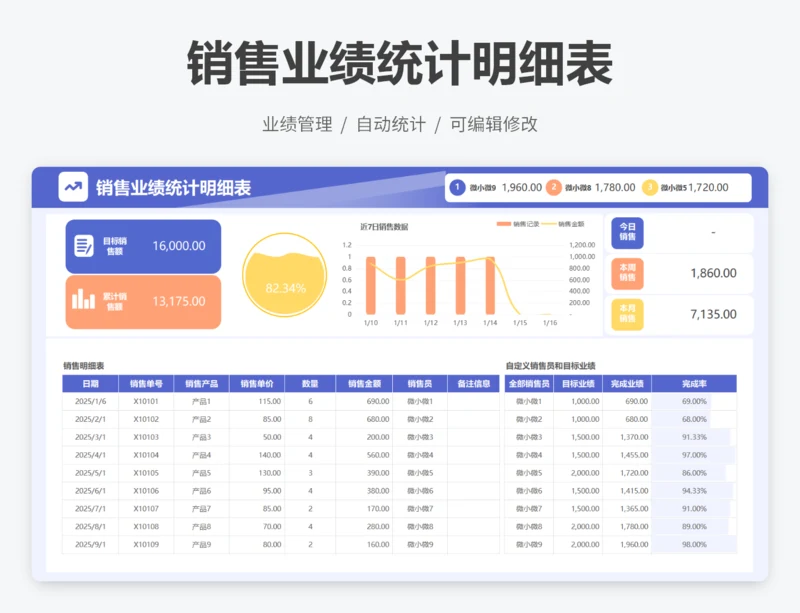Select the order number cell X10107
Image resolution: width=800 pixels, height=613 pixels.
[146, 509]
